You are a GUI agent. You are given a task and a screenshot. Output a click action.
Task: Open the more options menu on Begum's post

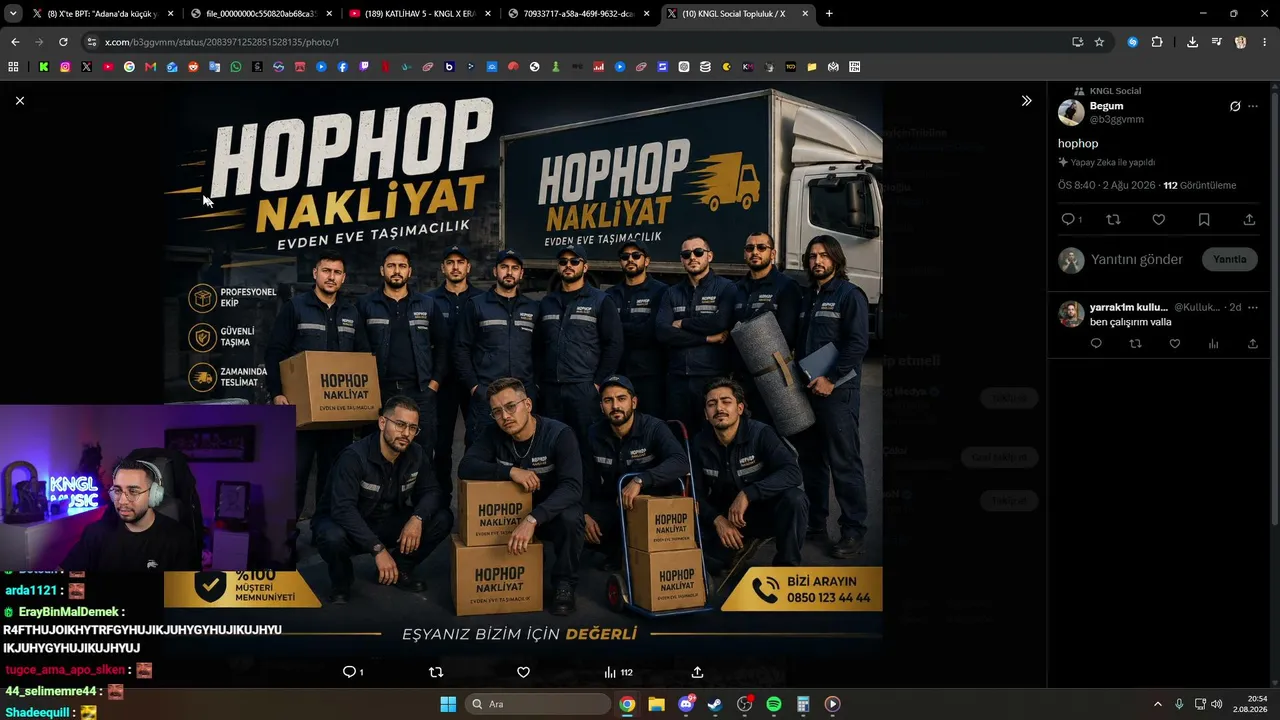pyautogui.click(x=1253, y=106)
